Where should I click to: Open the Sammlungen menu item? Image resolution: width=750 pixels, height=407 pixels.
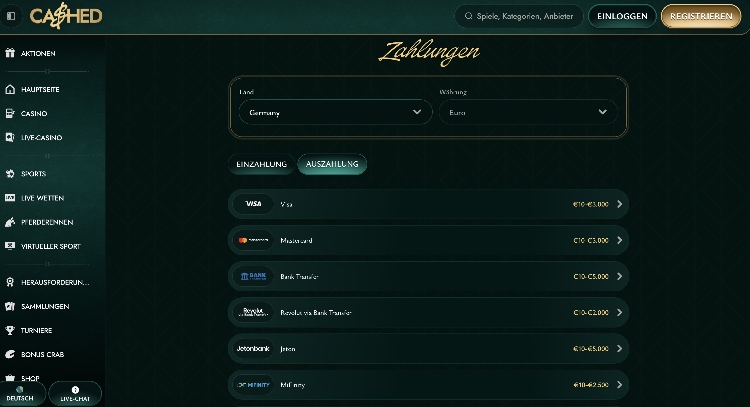pyautogui.click(x=45, y=306)
